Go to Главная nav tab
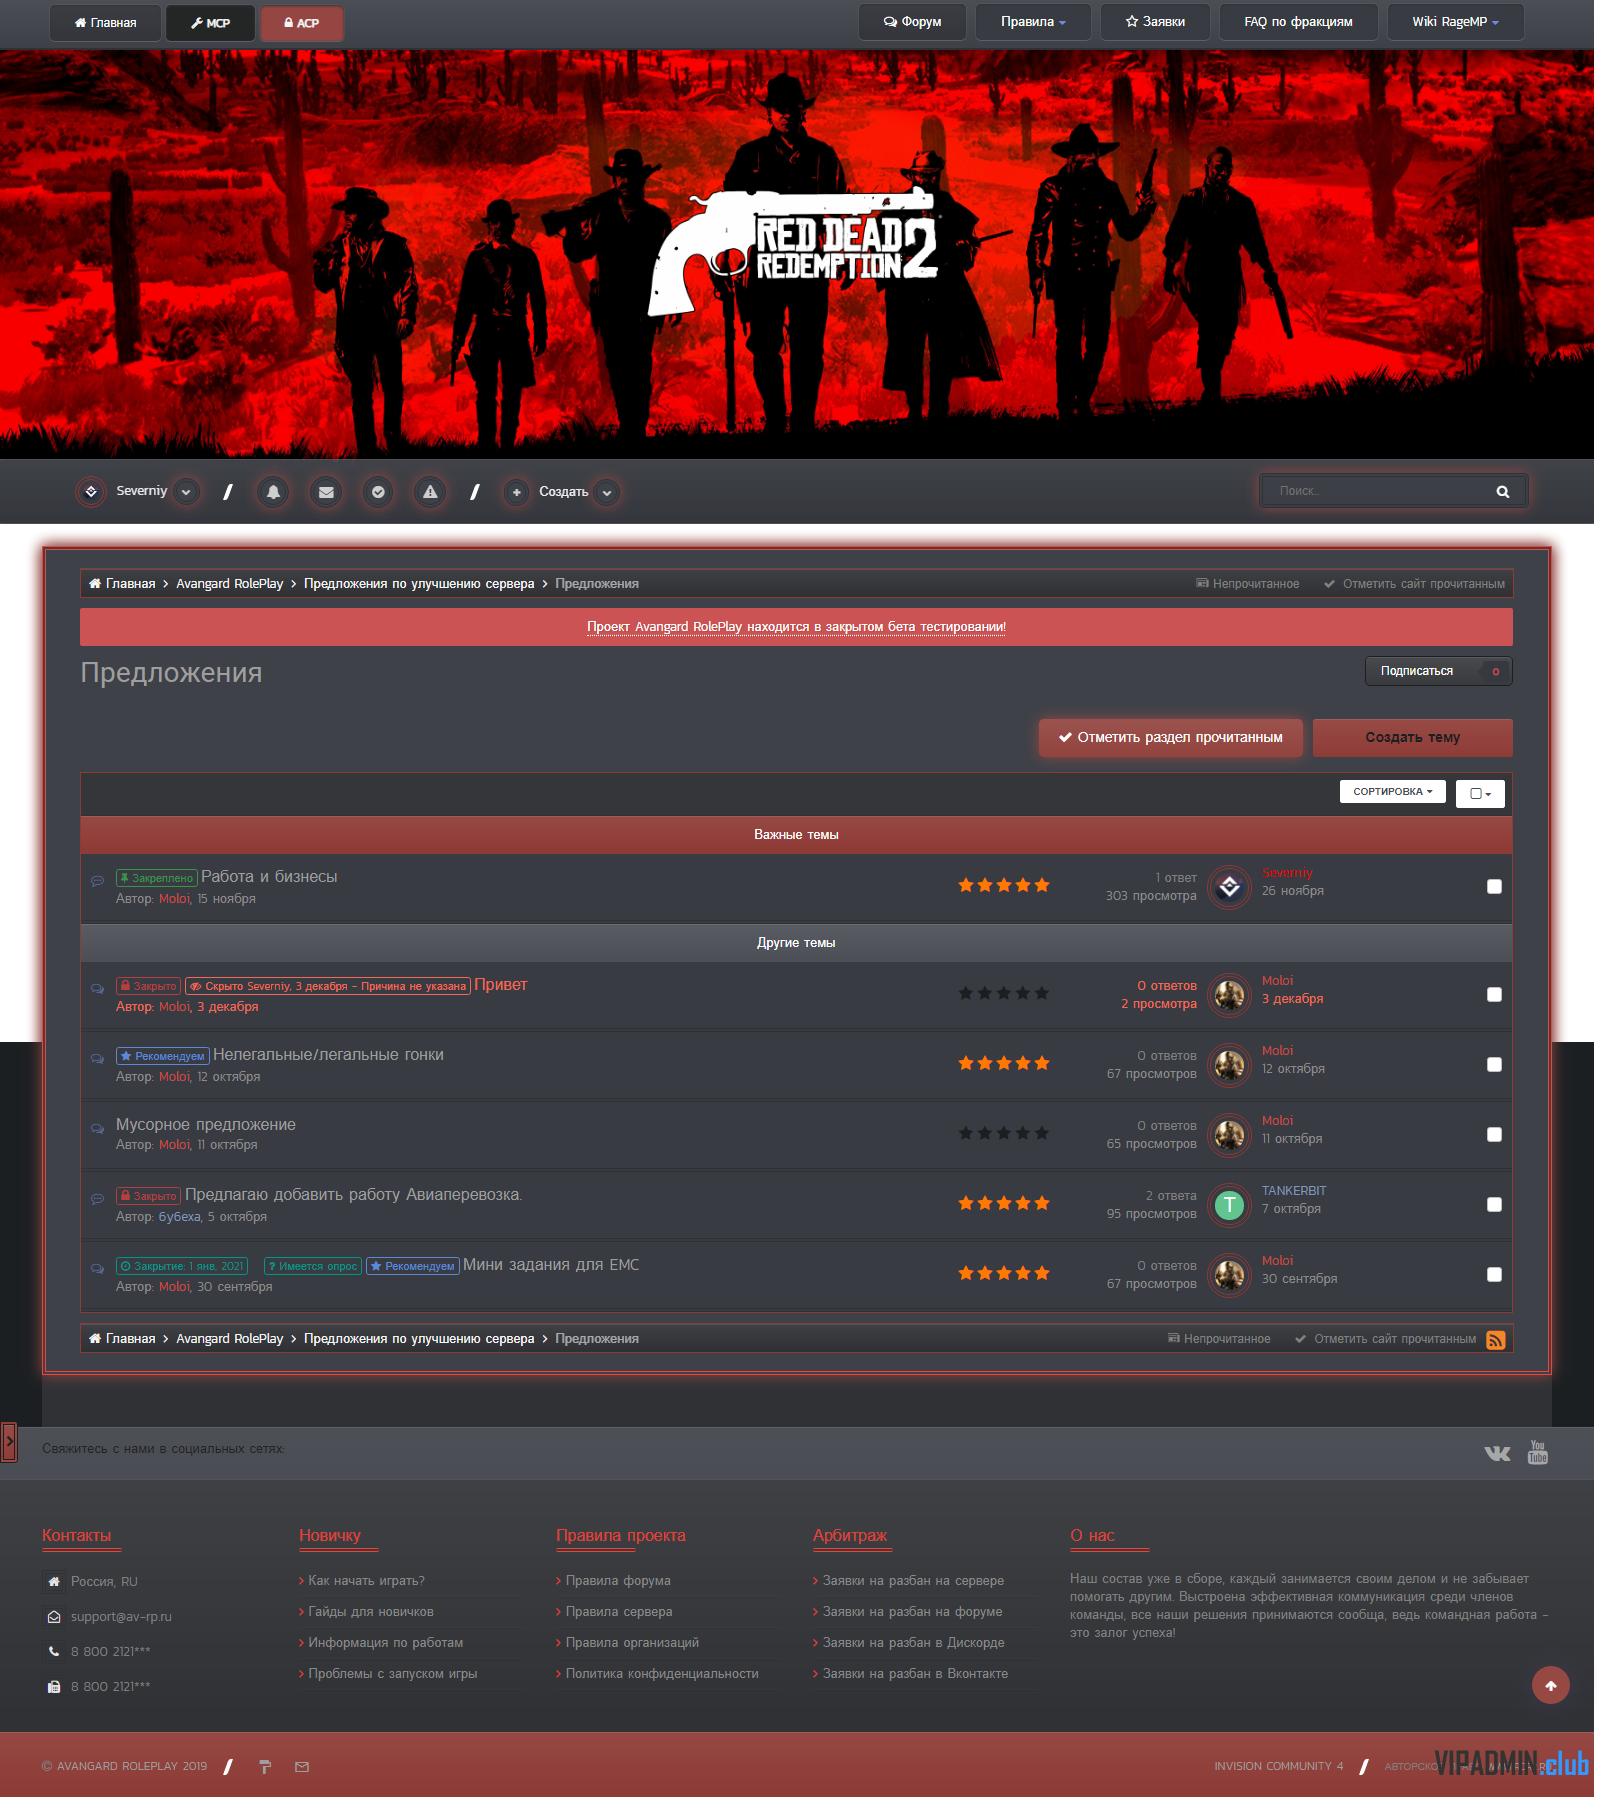This screenshot has width=1599, height=1797. pyautogui.click(x=105, y=23)
